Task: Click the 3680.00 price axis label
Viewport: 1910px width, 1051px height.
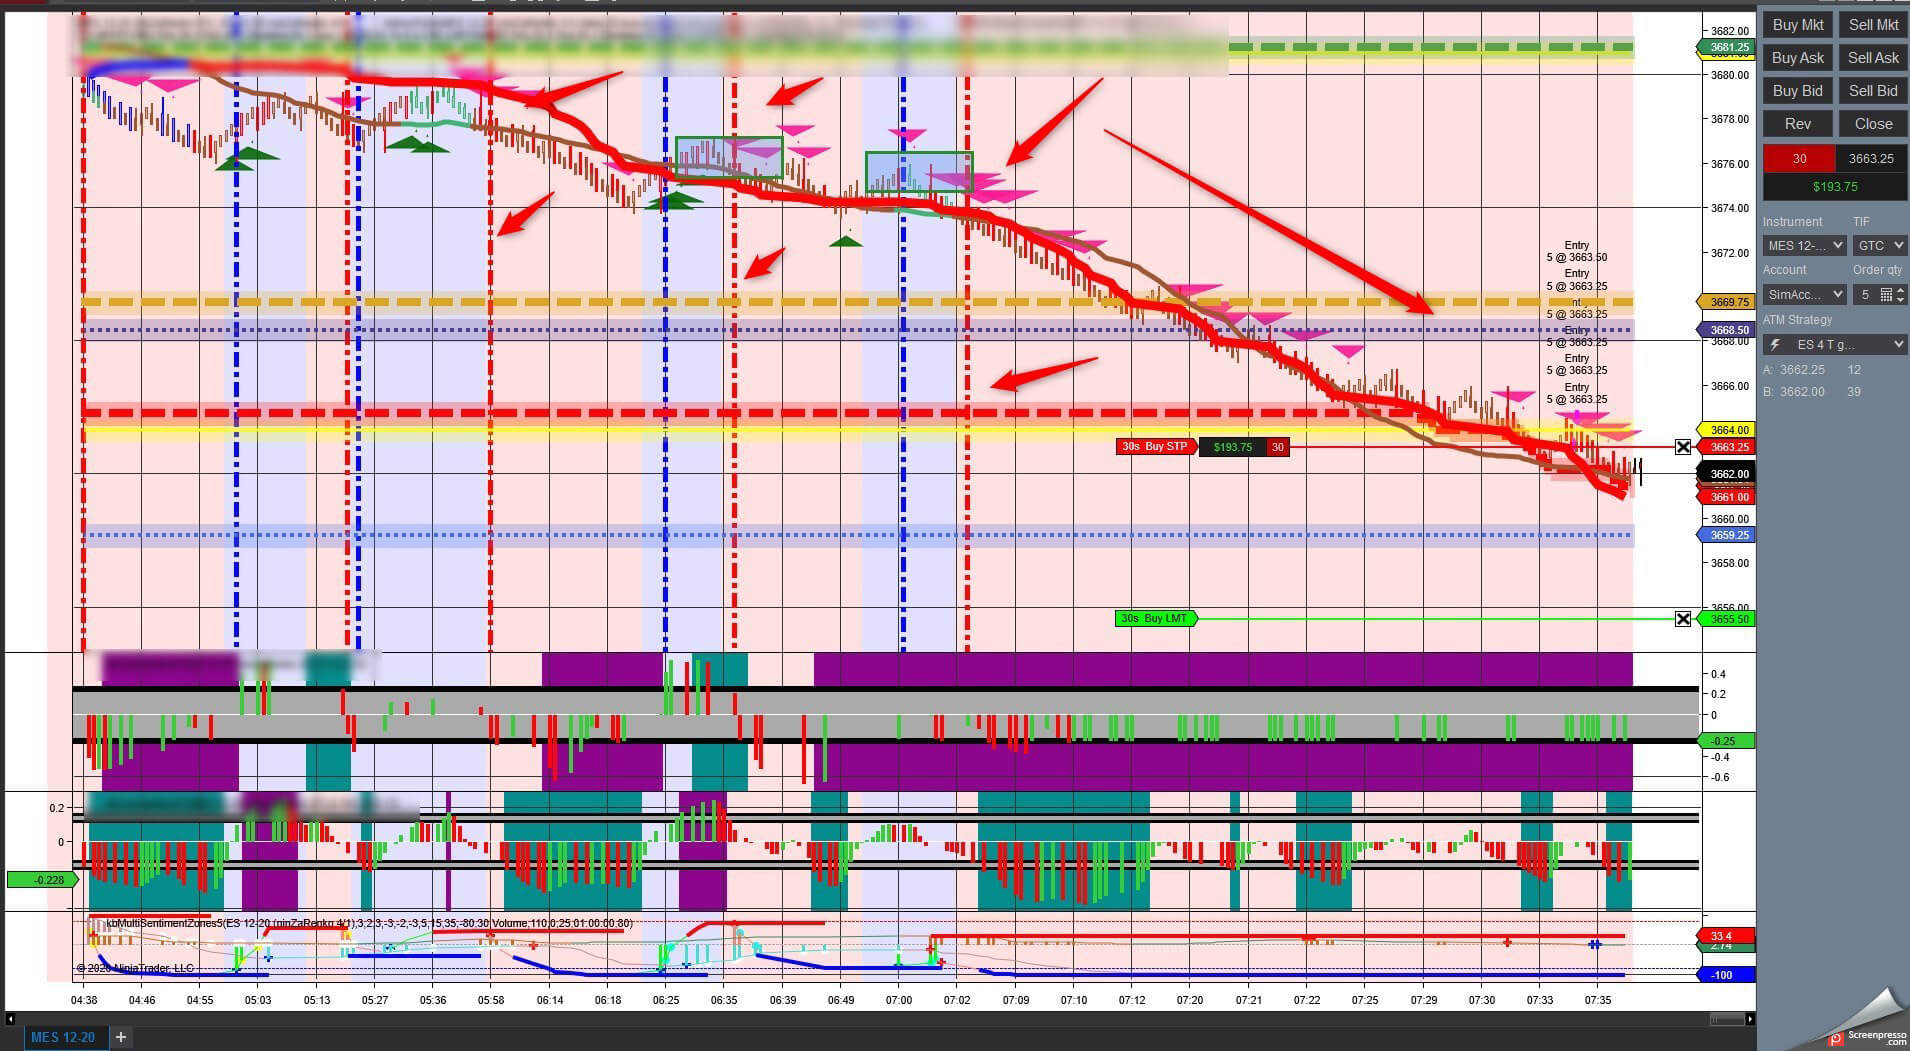Action: click(x=1730, y=75)
